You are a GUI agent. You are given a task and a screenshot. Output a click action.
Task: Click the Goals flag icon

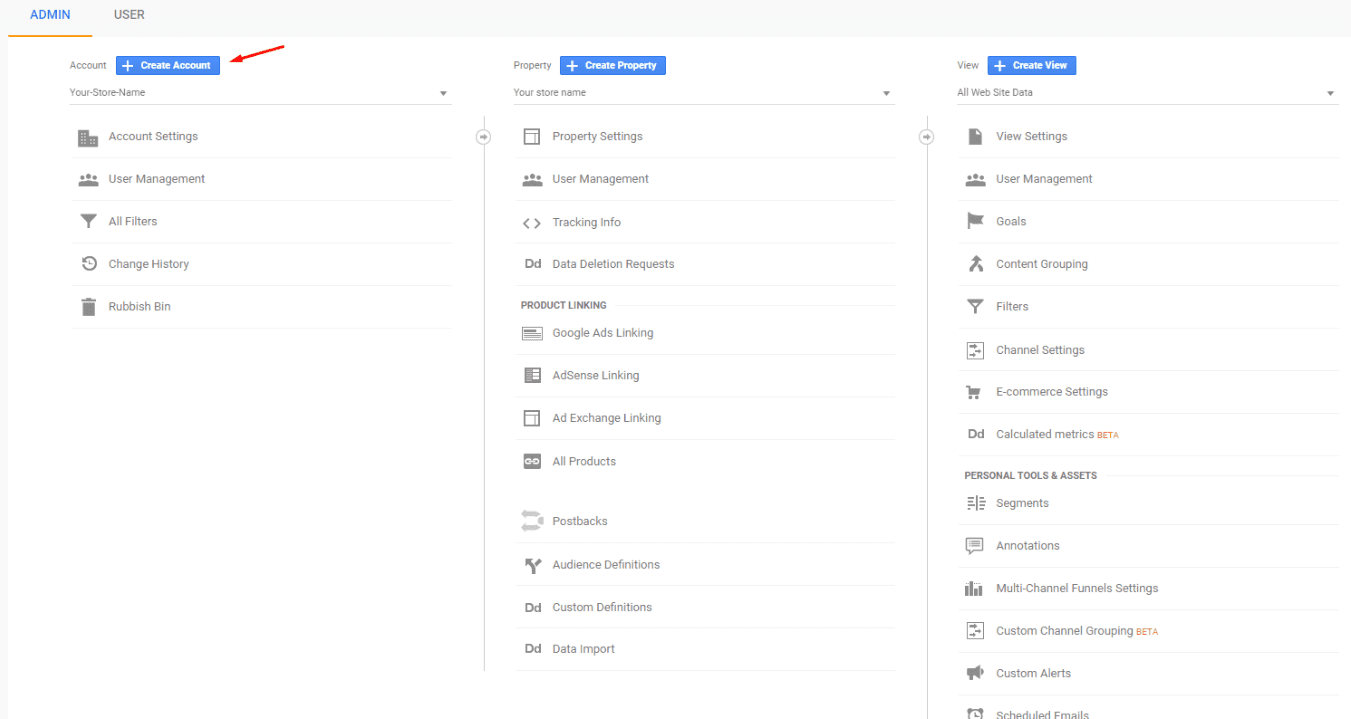tap(975, 222)
